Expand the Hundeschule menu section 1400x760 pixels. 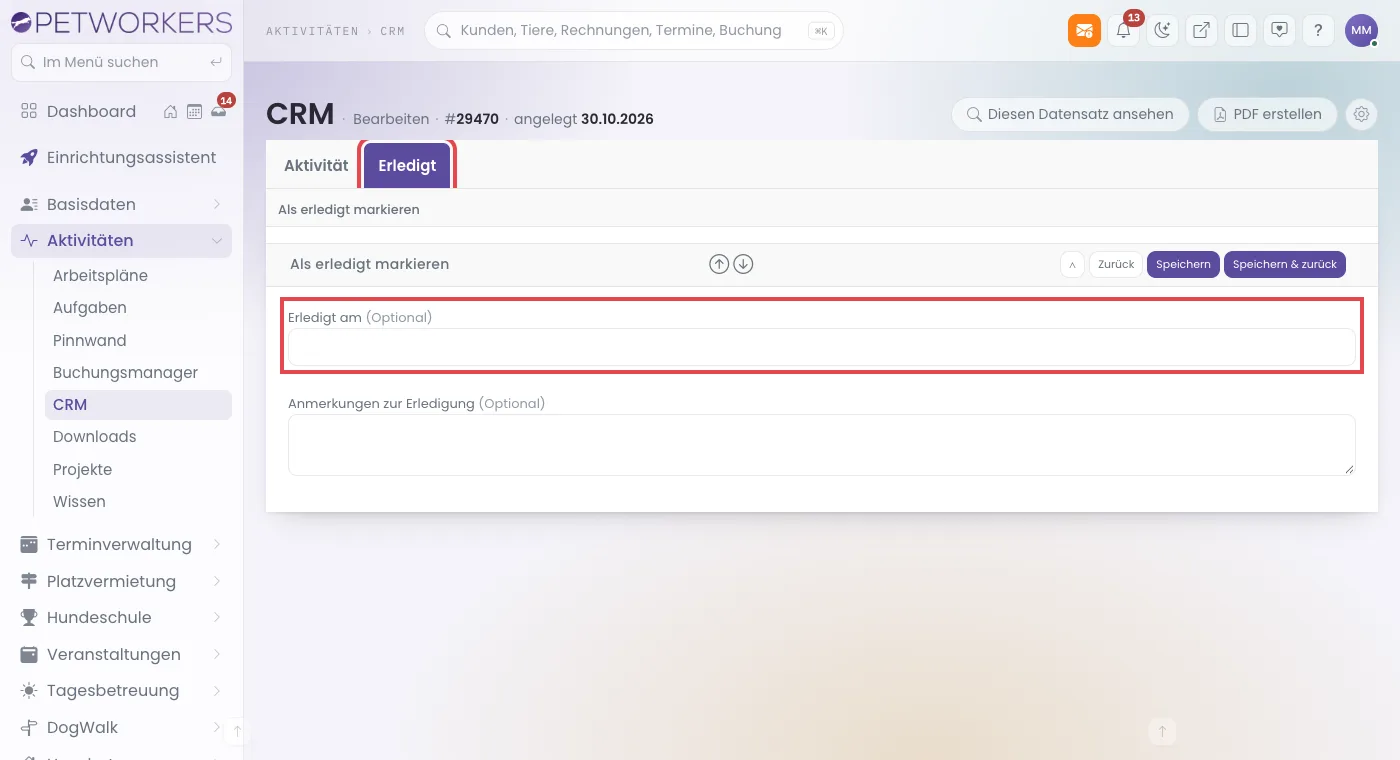point(121,617)
